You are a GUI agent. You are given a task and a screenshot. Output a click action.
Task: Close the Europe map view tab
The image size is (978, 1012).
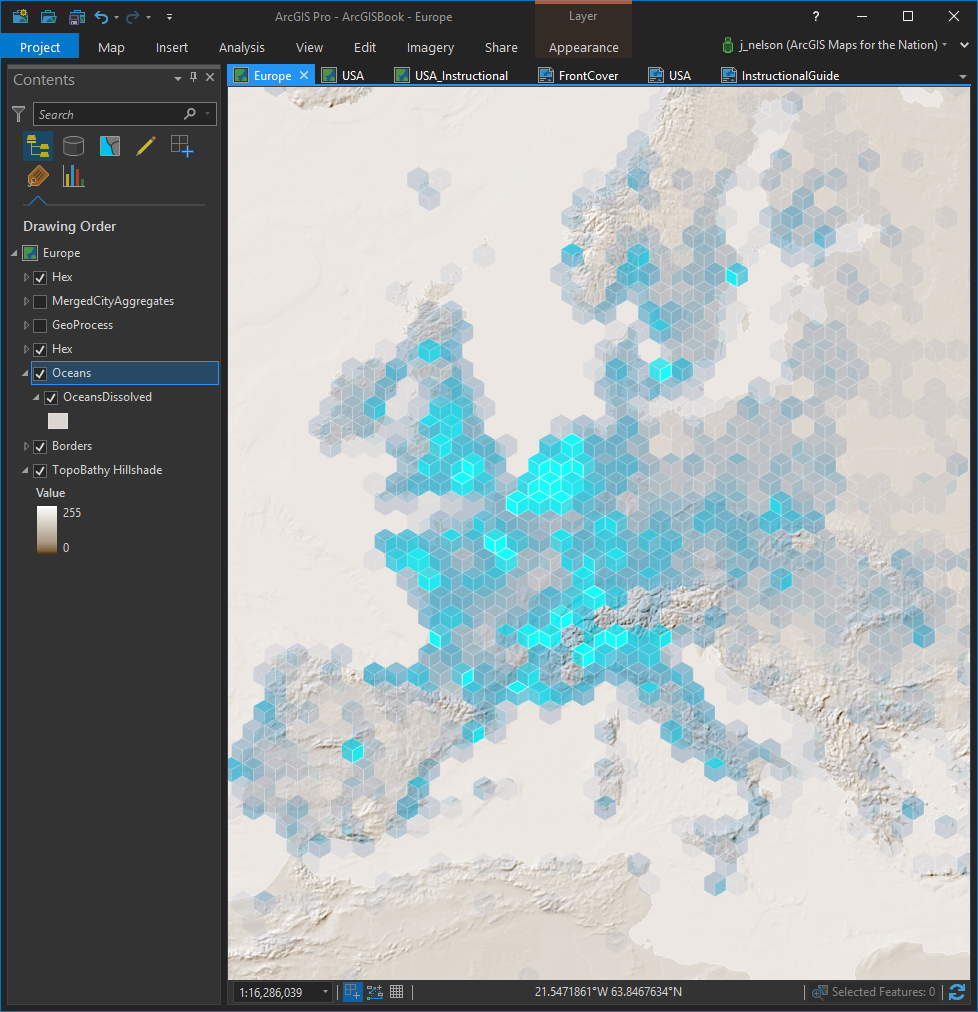(303, 75)
